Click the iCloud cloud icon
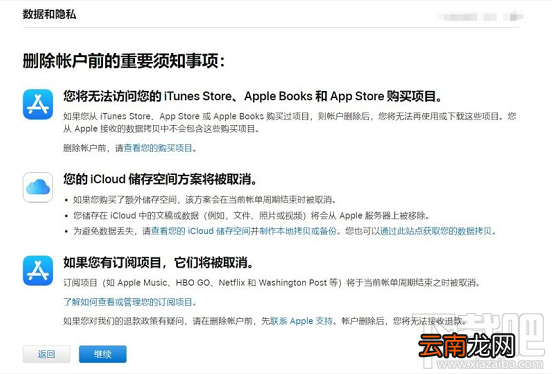The width and height of the screenshot is (552, 374). (x=38, y=187)
